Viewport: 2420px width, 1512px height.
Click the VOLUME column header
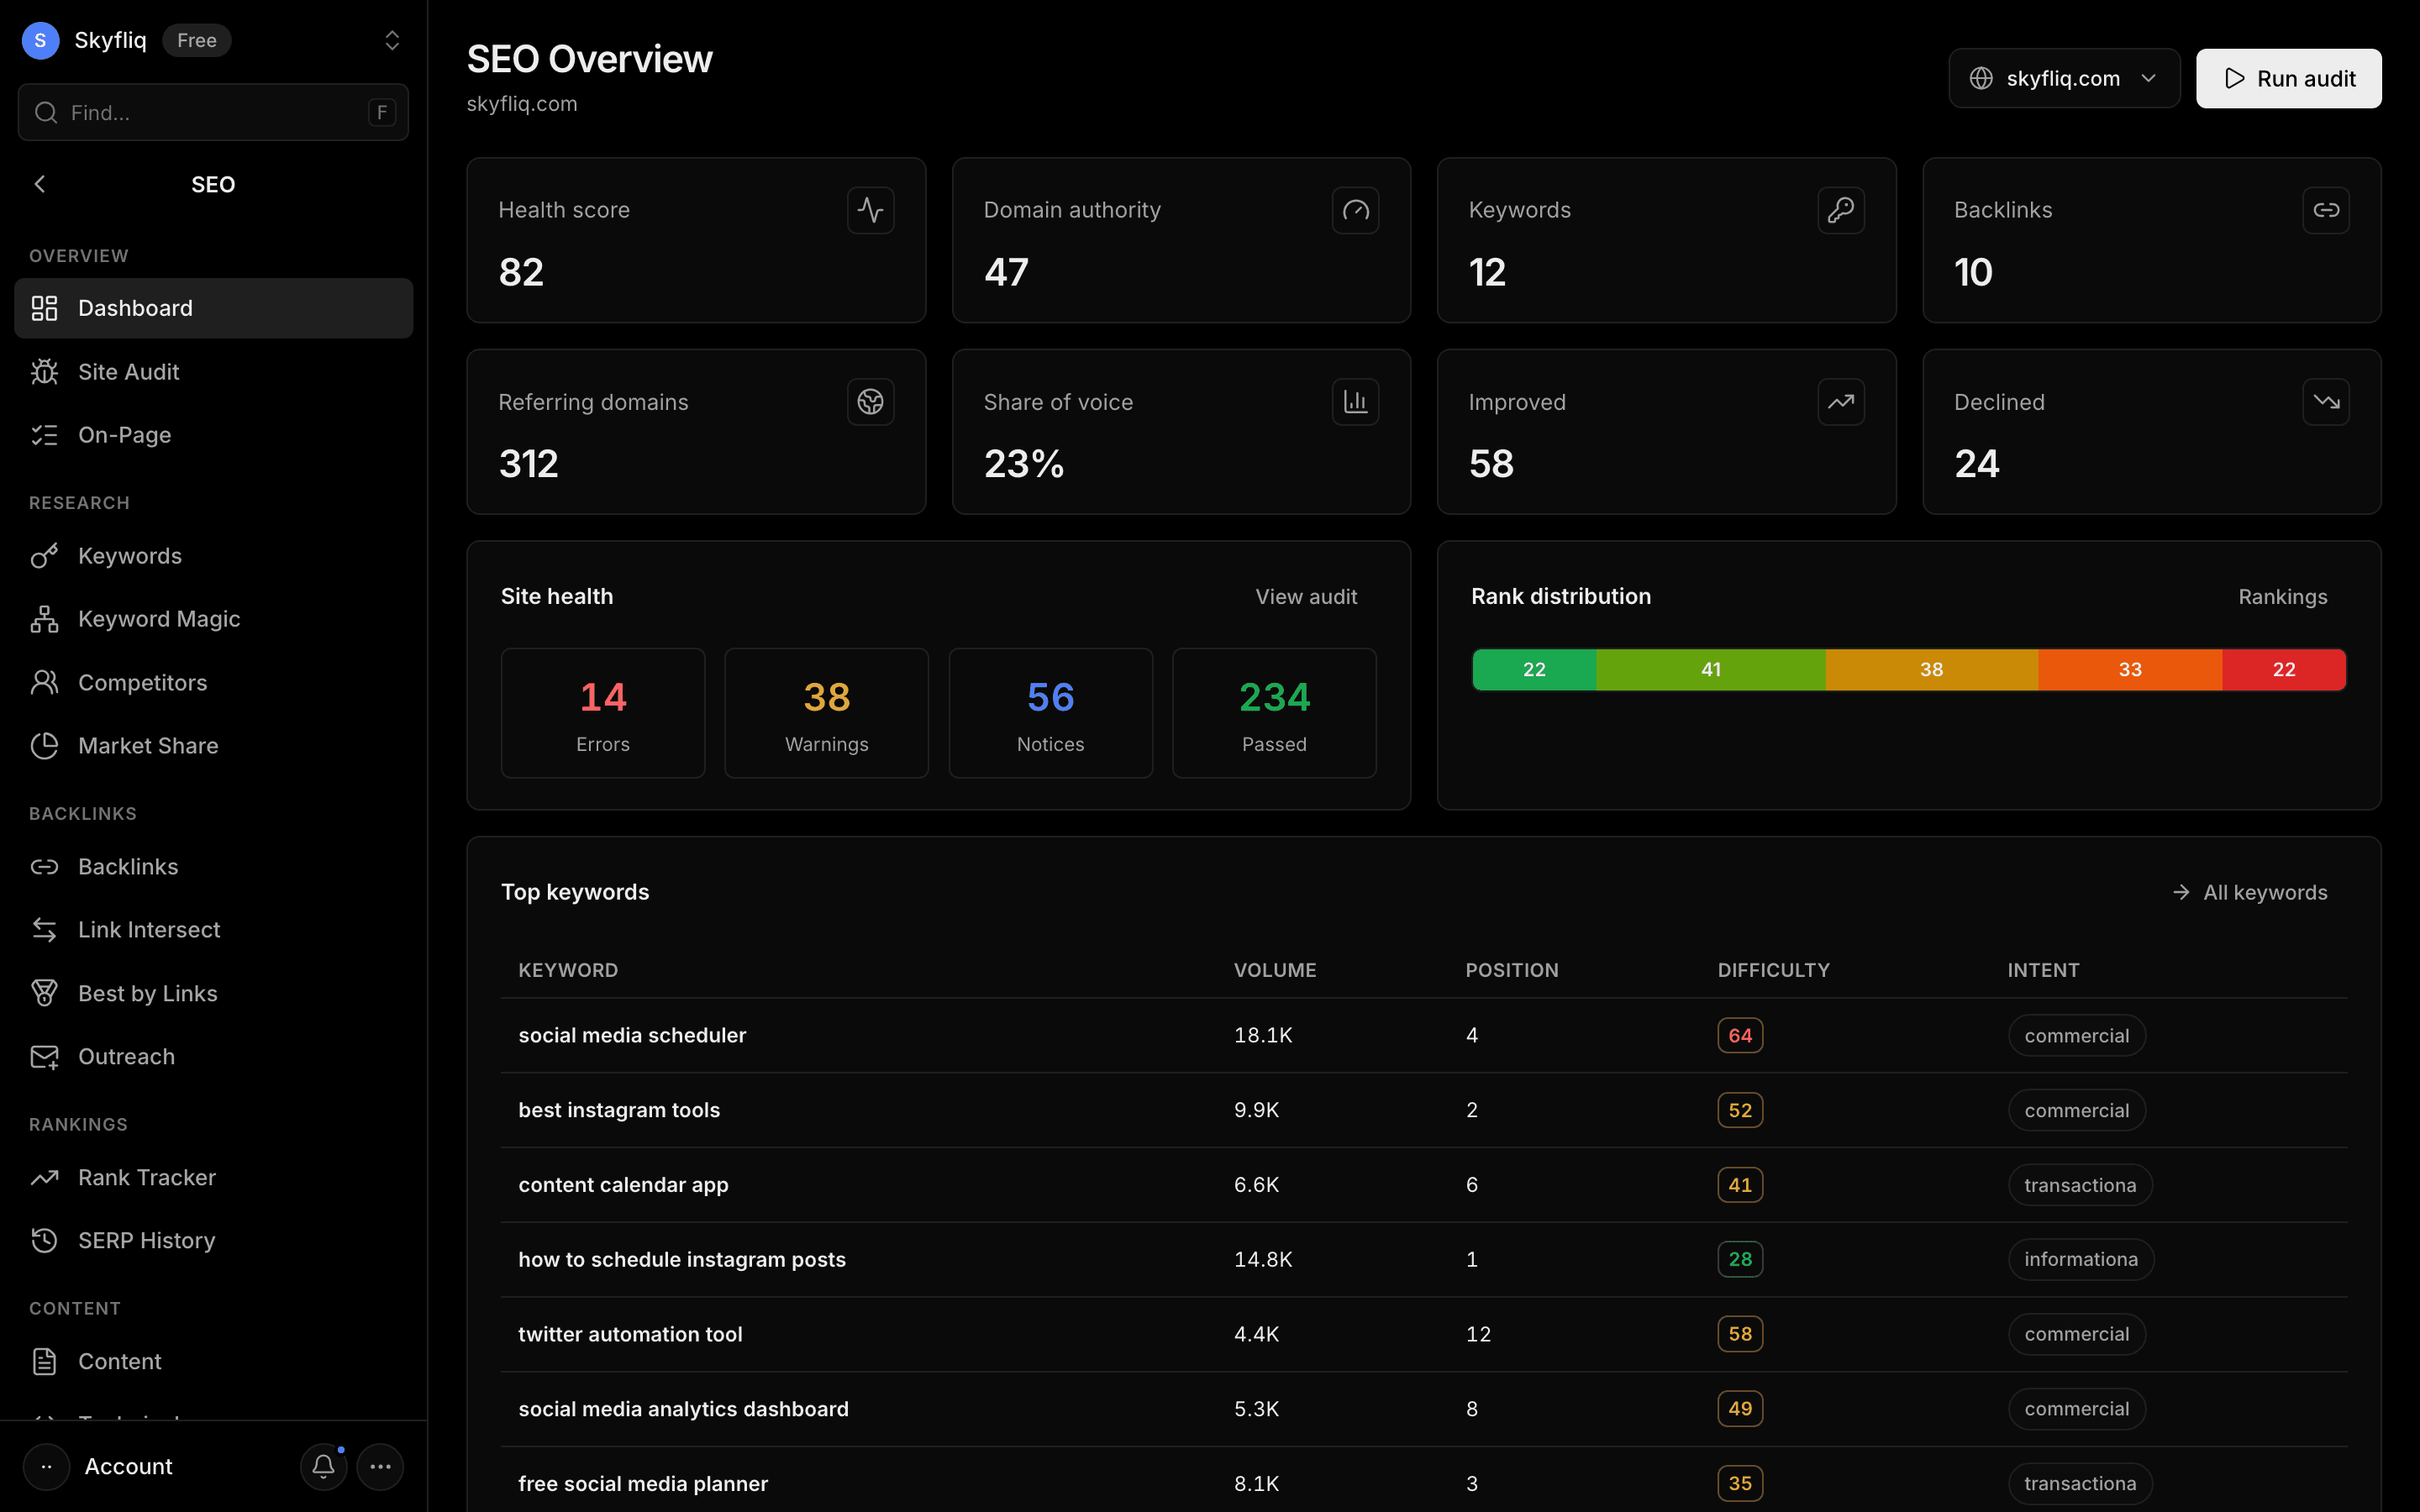point(1275,970)
